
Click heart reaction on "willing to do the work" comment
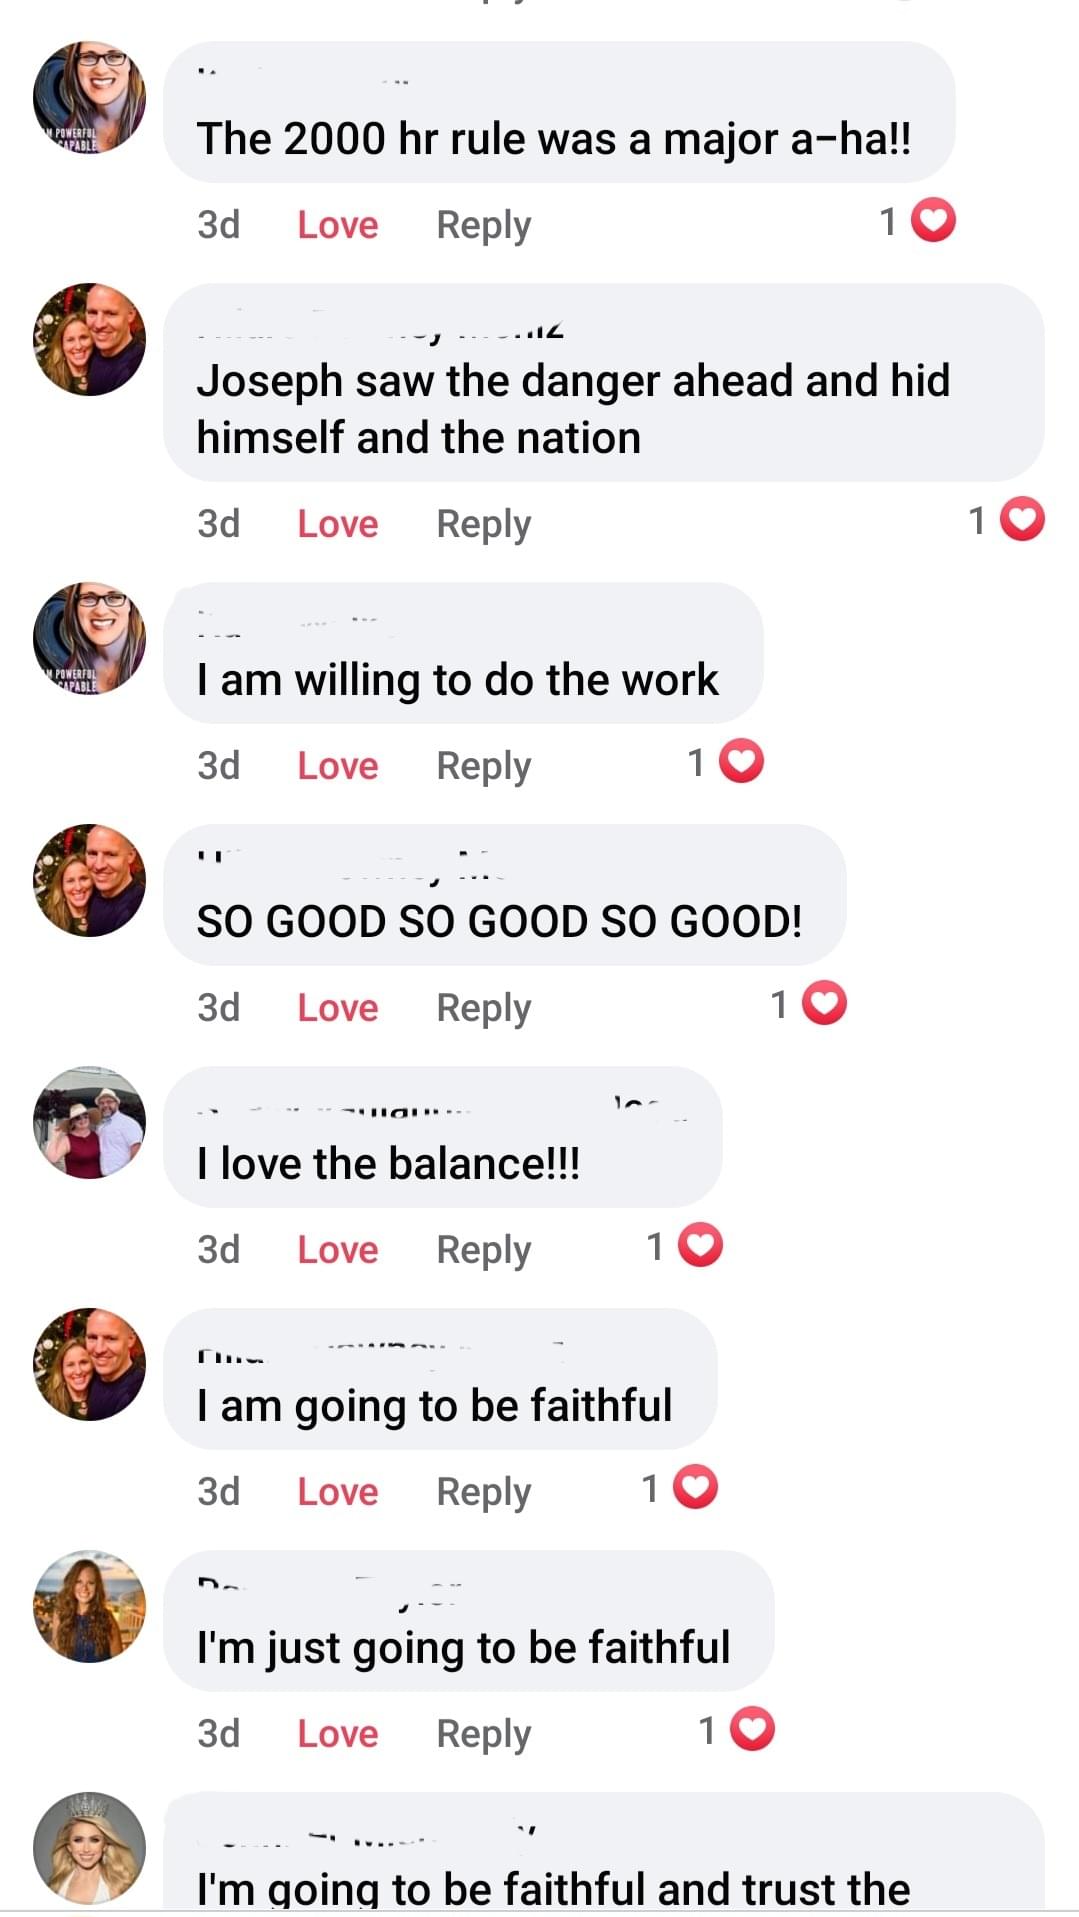point(743,762)
